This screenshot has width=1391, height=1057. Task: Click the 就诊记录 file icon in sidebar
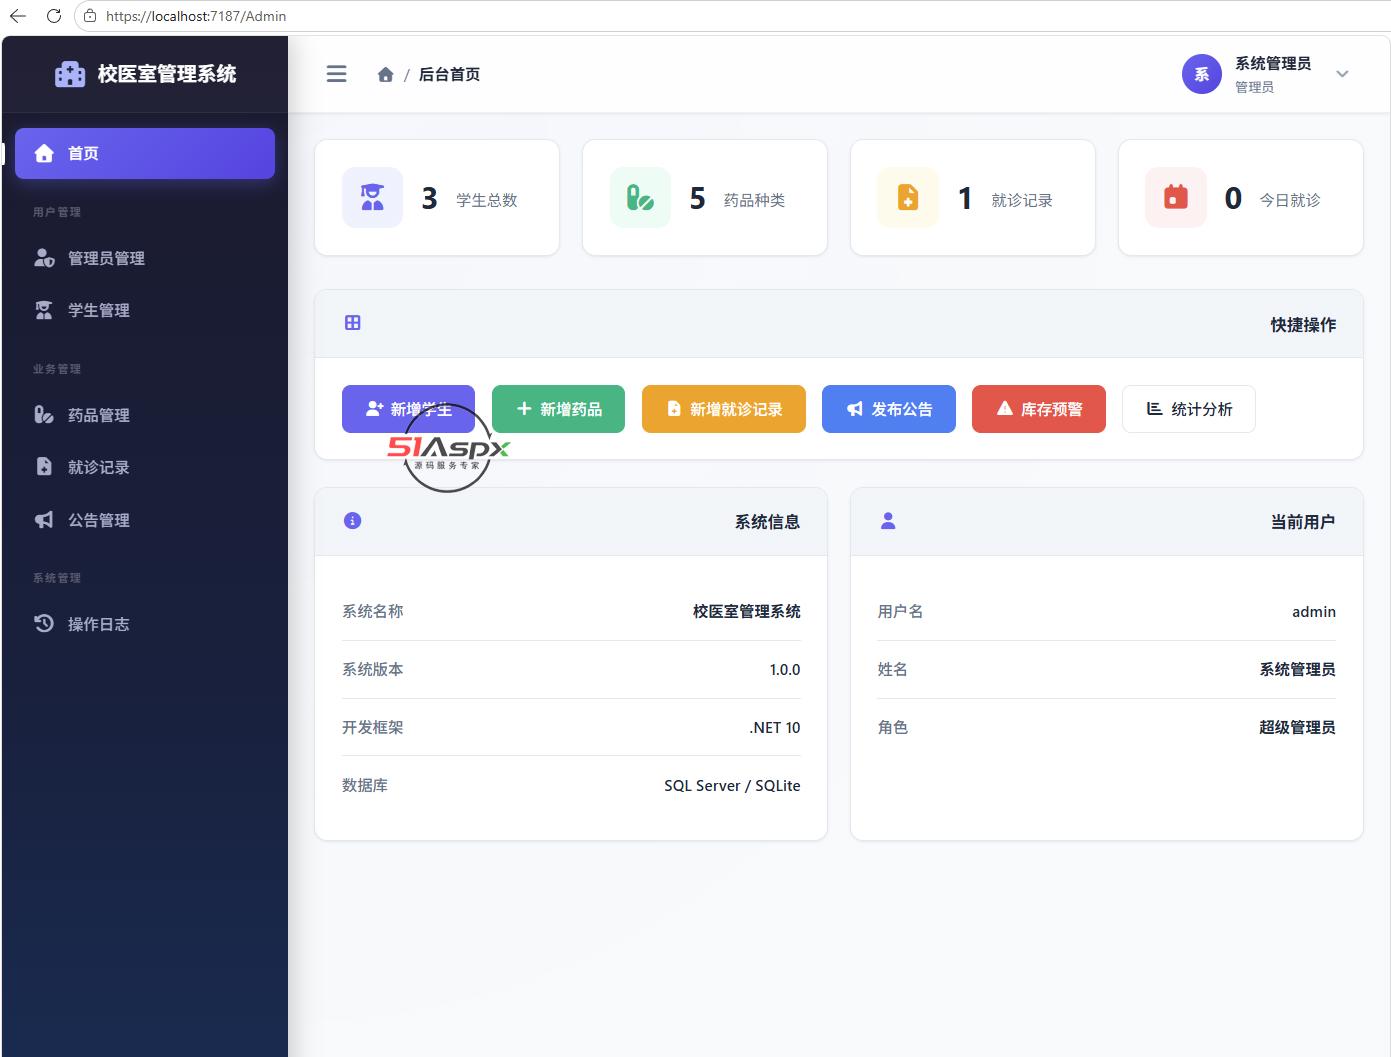(x=44, y=467)
